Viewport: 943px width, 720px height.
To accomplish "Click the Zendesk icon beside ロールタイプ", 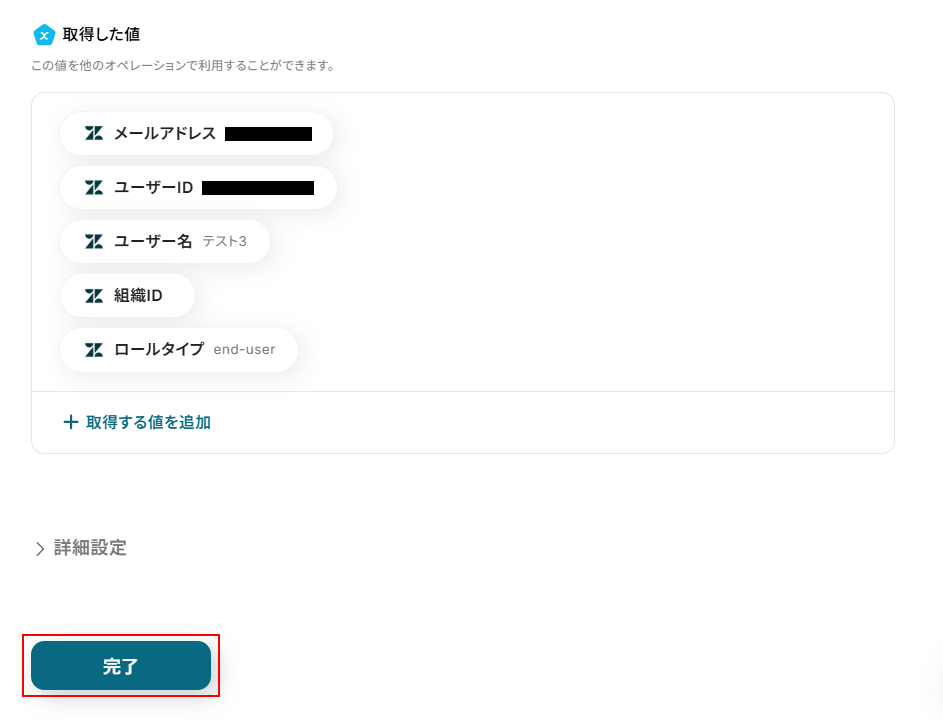I will click(x=94, y=349).
